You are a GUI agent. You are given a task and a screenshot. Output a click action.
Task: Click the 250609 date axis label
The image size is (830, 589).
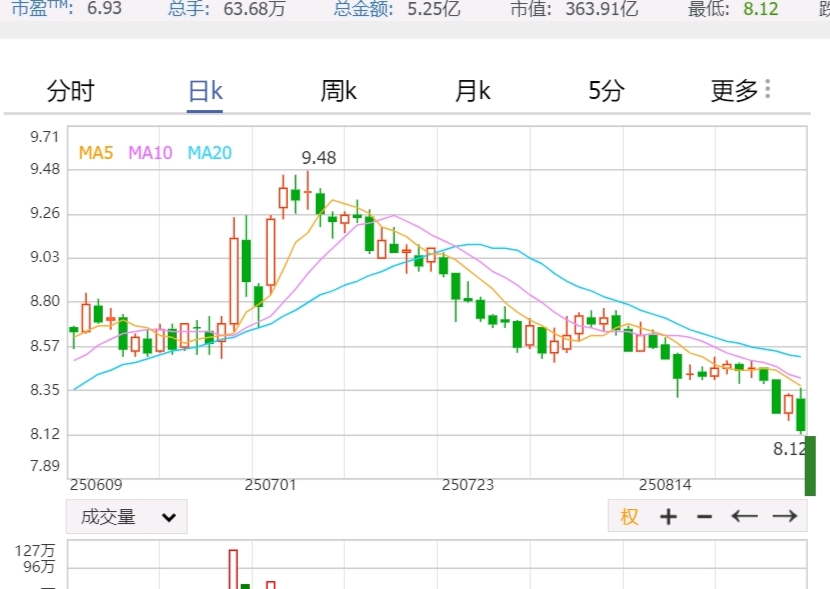pyautogui.click(x=96, y=485)
